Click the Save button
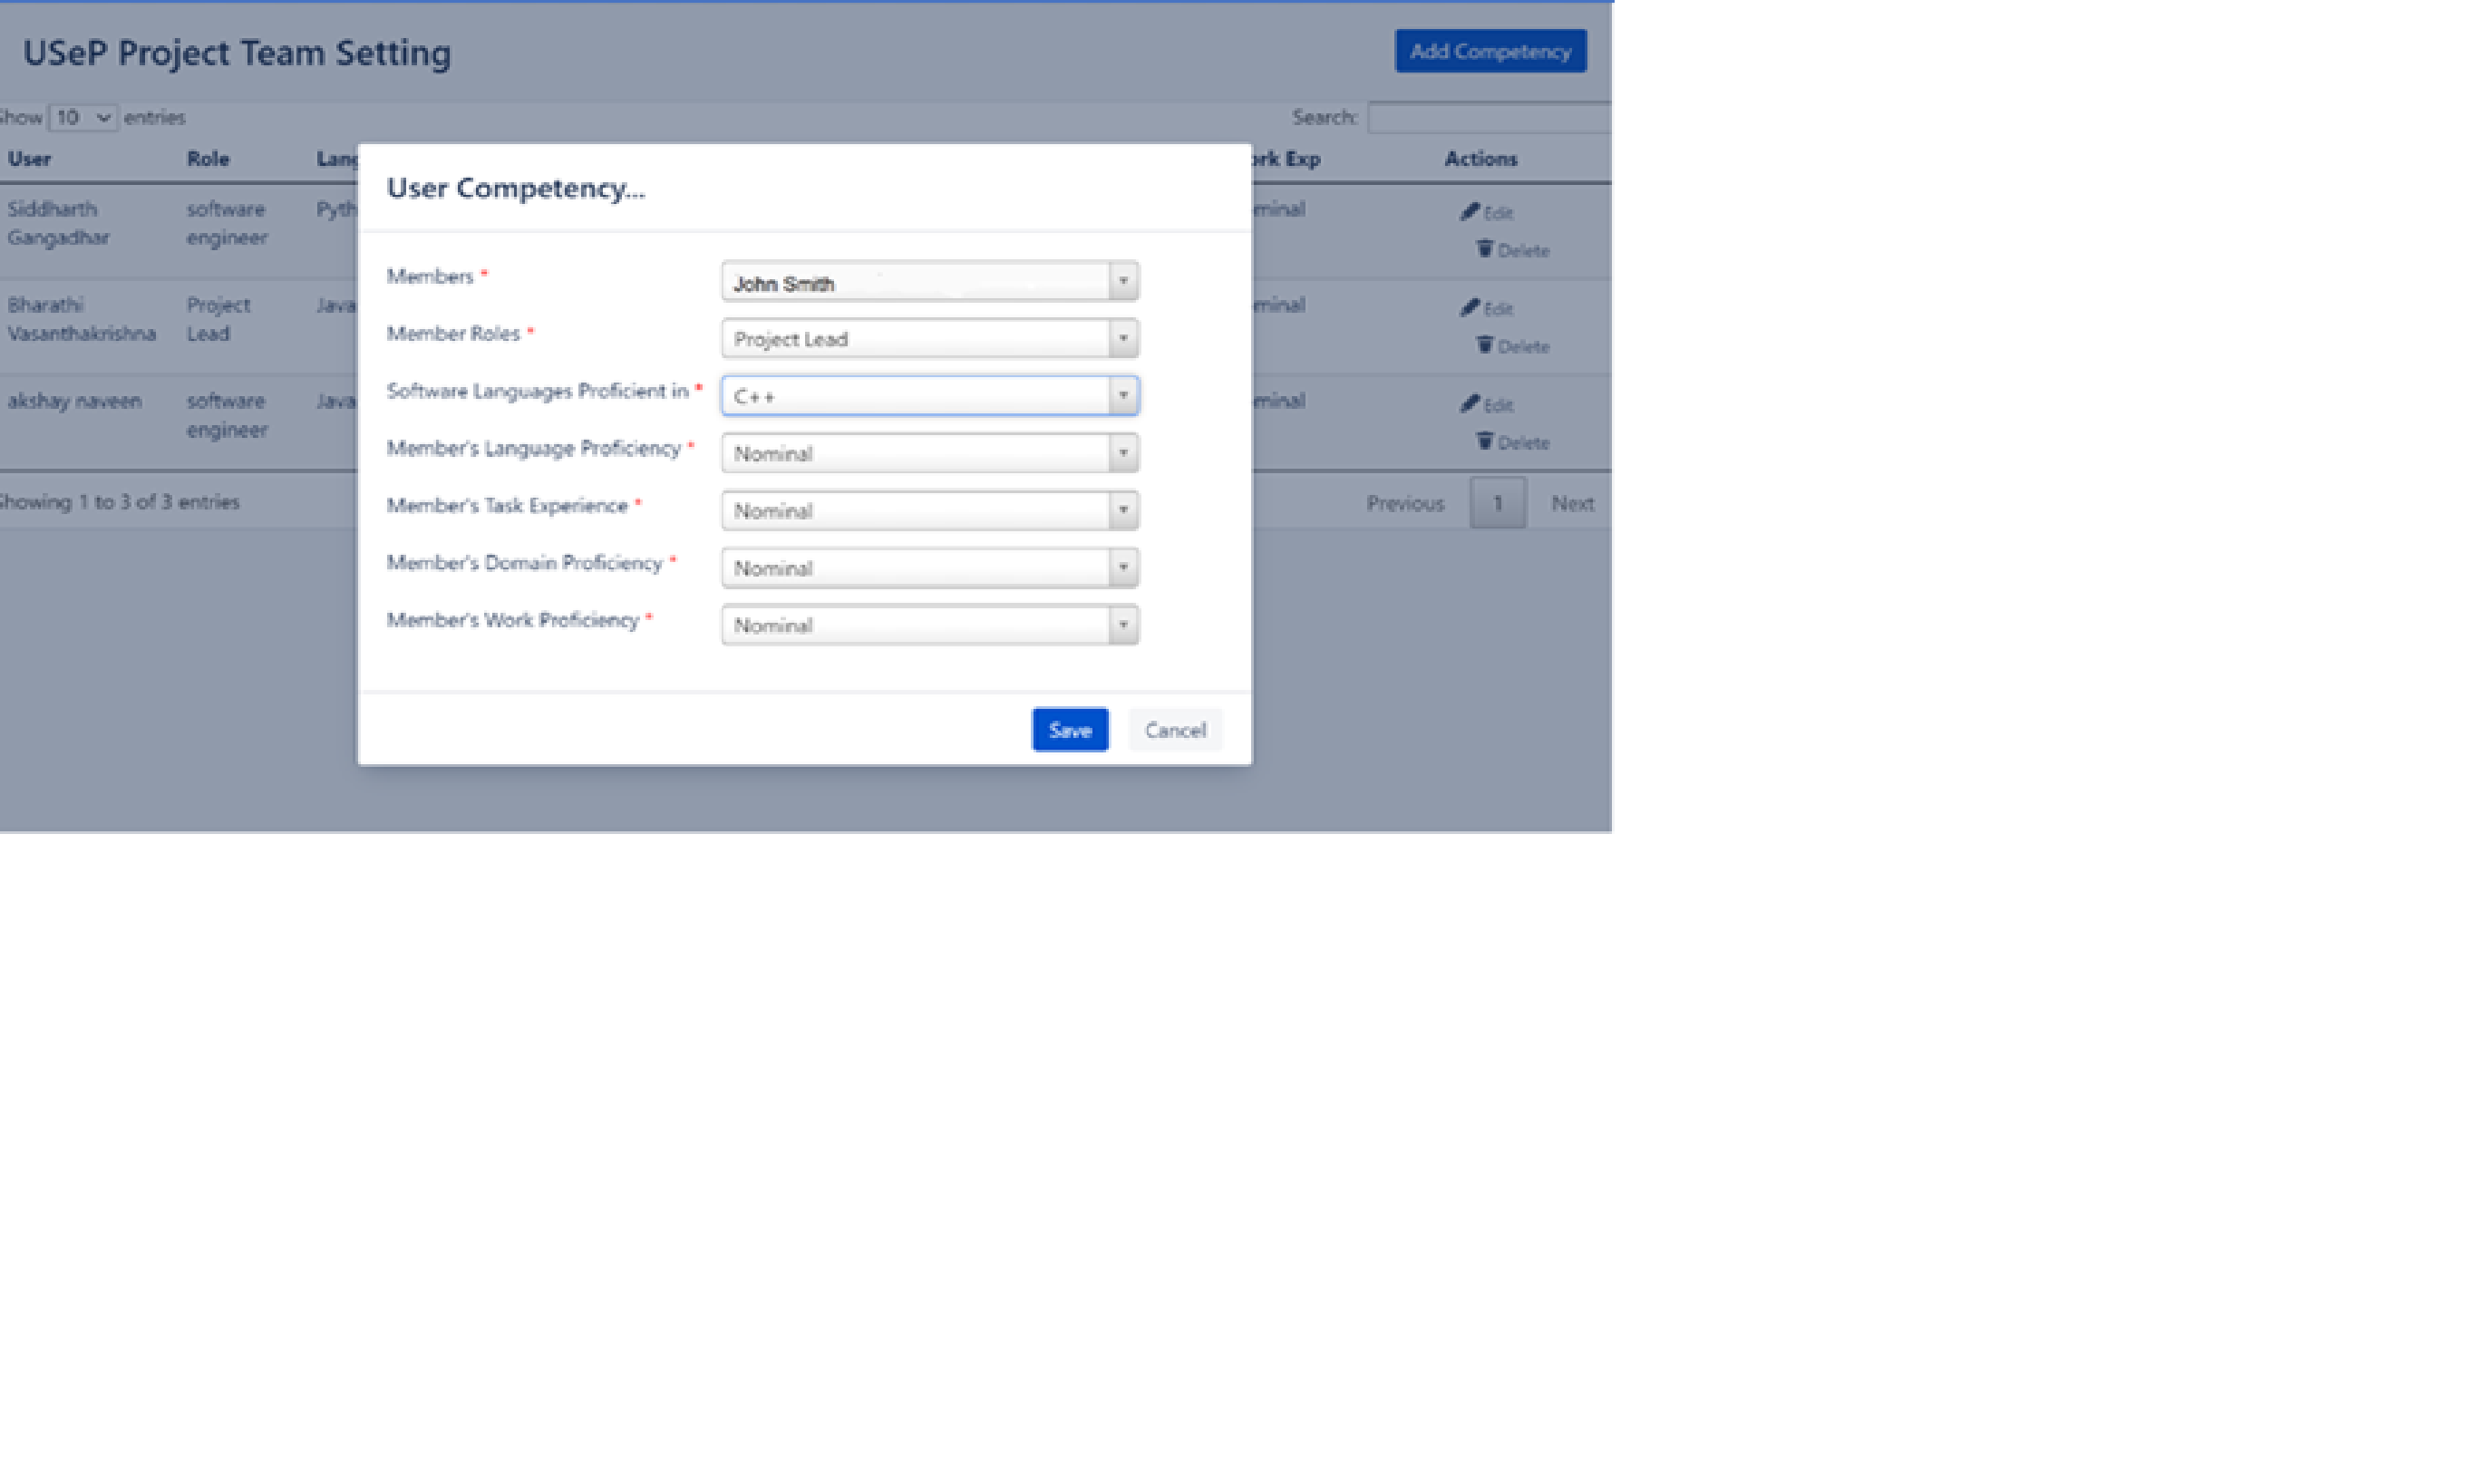Image resolution: width=2475 pixels, height=1484 pixels. pos(1069,730)
